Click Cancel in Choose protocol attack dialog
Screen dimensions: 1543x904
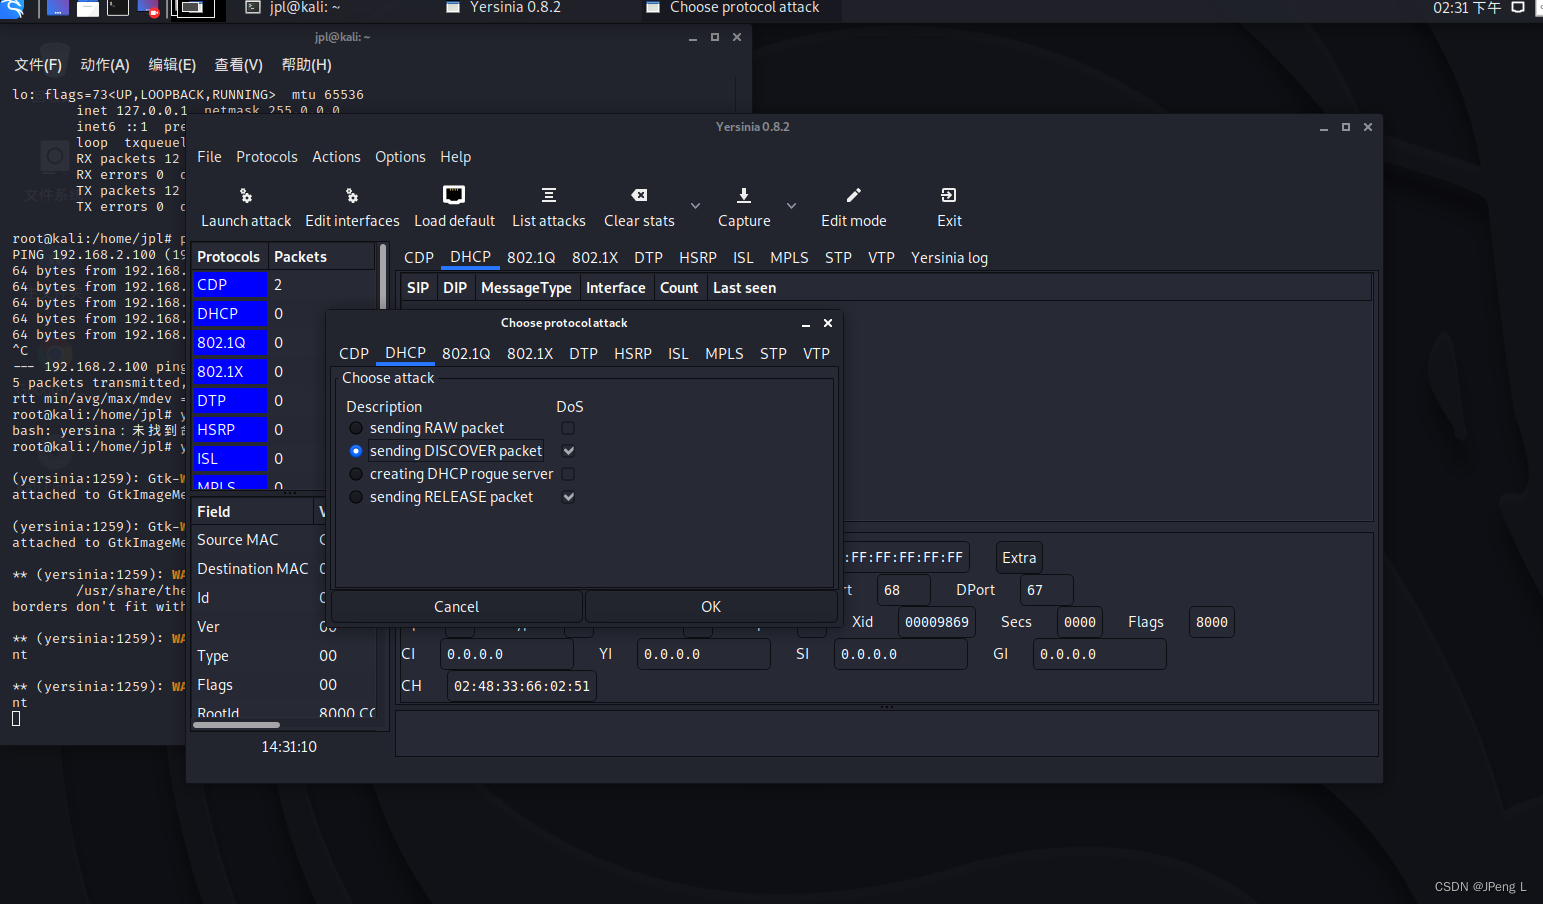456,607
